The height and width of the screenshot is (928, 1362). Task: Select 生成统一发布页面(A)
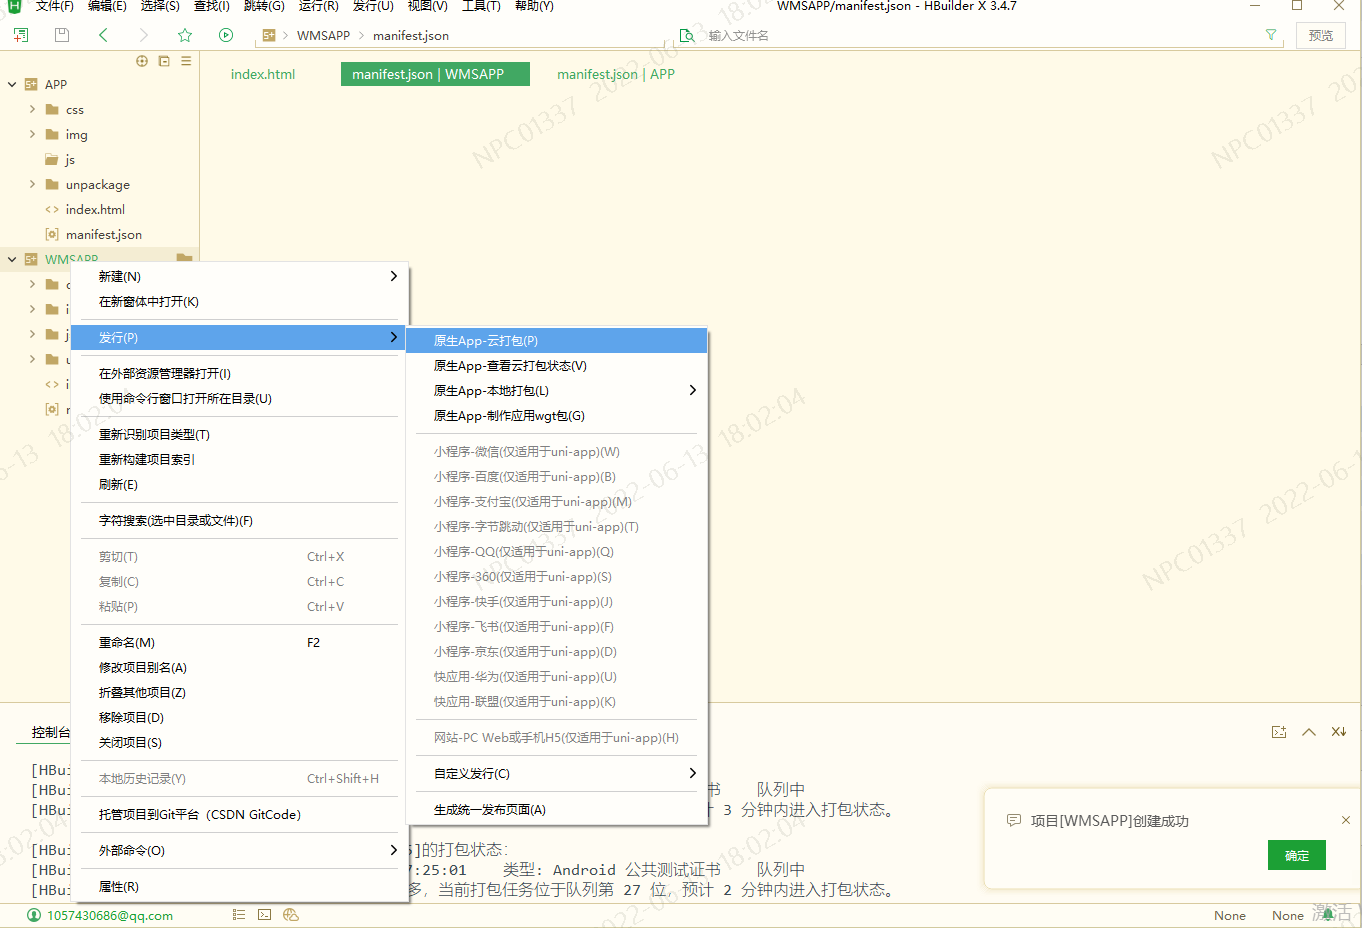(557, 810)
